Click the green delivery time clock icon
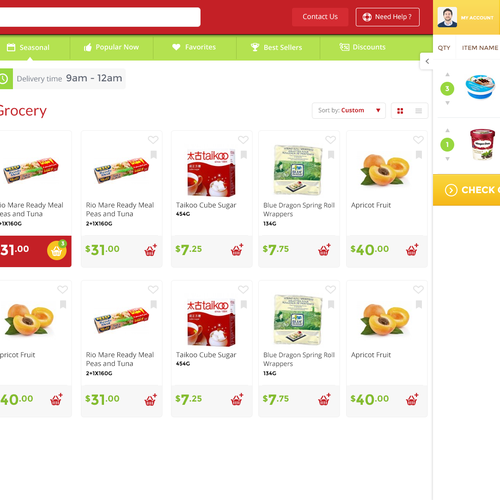 point(5,79)
